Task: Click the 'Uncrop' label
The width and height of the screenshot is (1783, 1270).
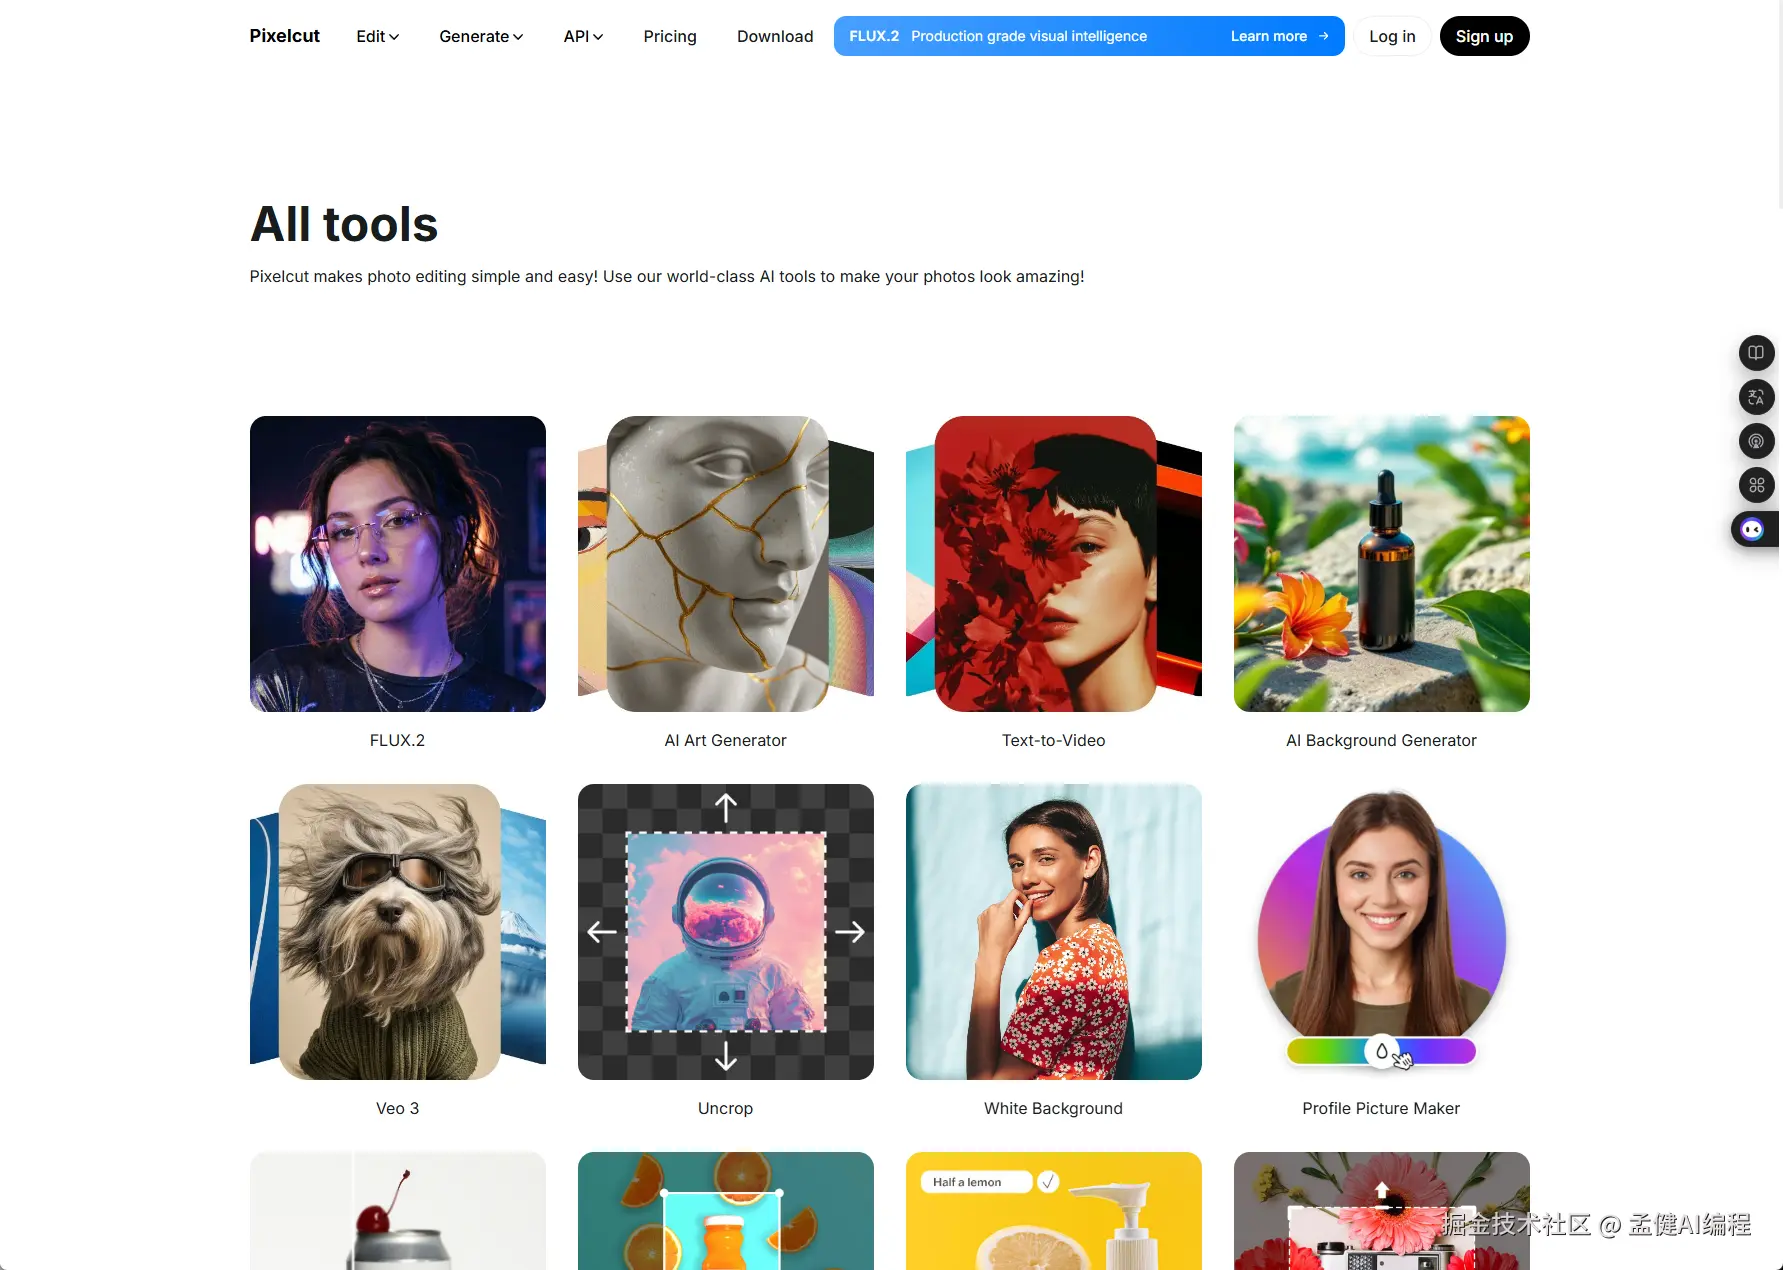Action: tap(726, 1108)
